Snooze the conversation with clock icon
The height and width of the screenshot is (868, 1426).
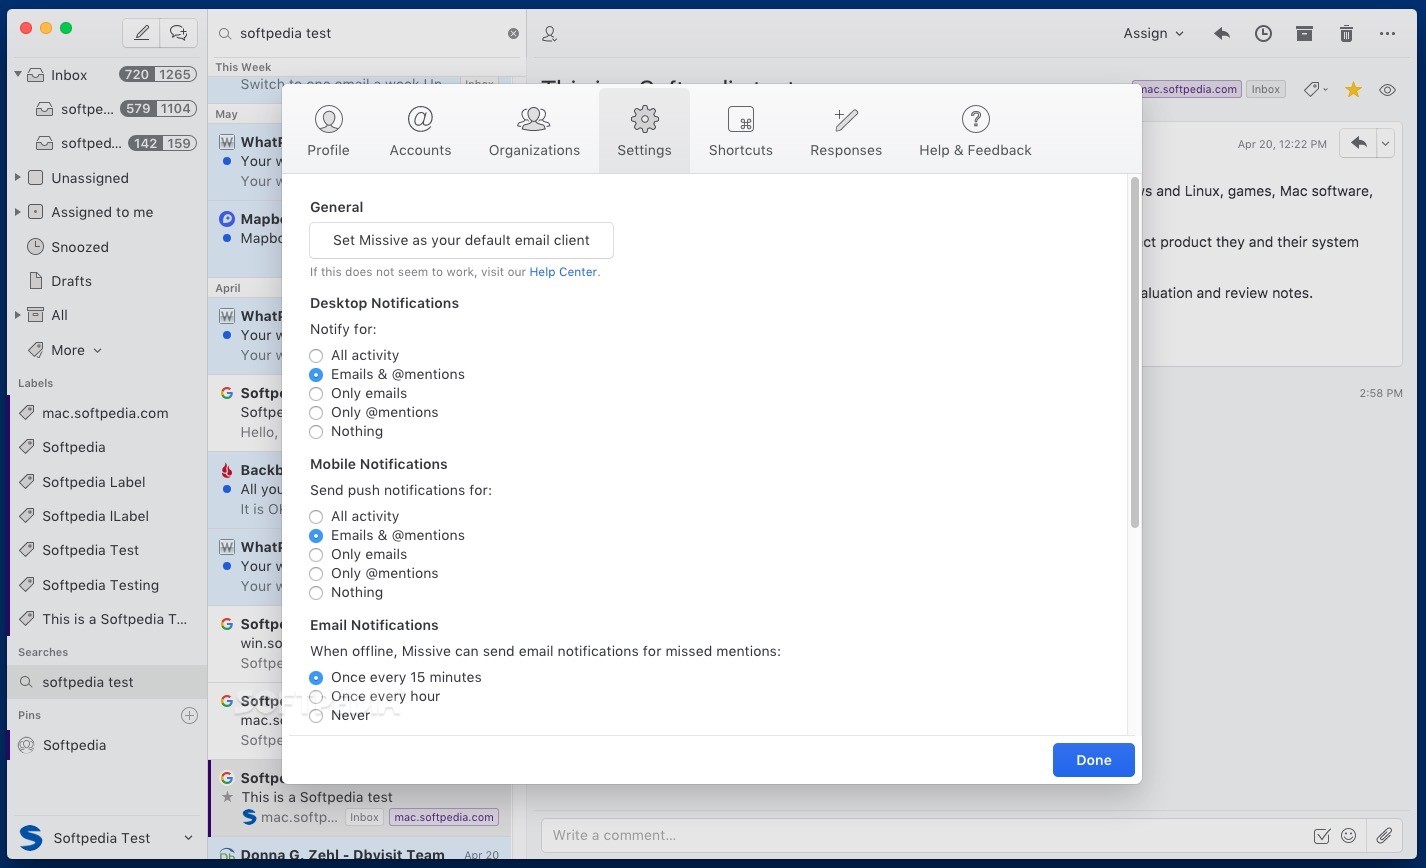click(1263, 33)
